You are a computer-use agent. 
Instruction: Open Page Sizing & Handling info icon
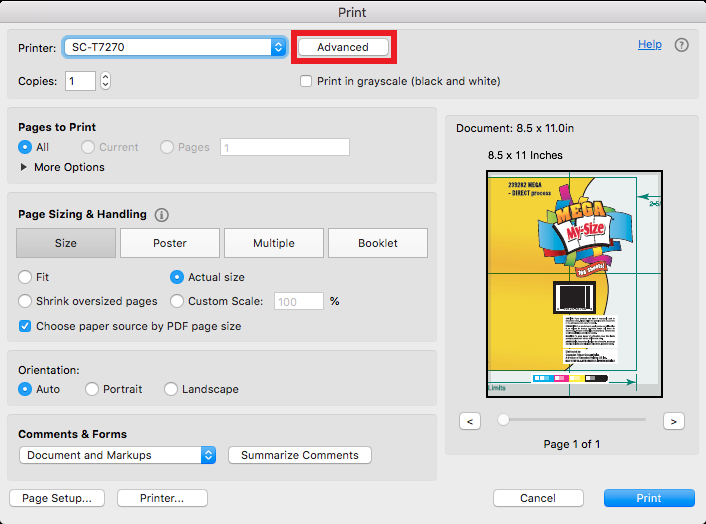[161, 215]
